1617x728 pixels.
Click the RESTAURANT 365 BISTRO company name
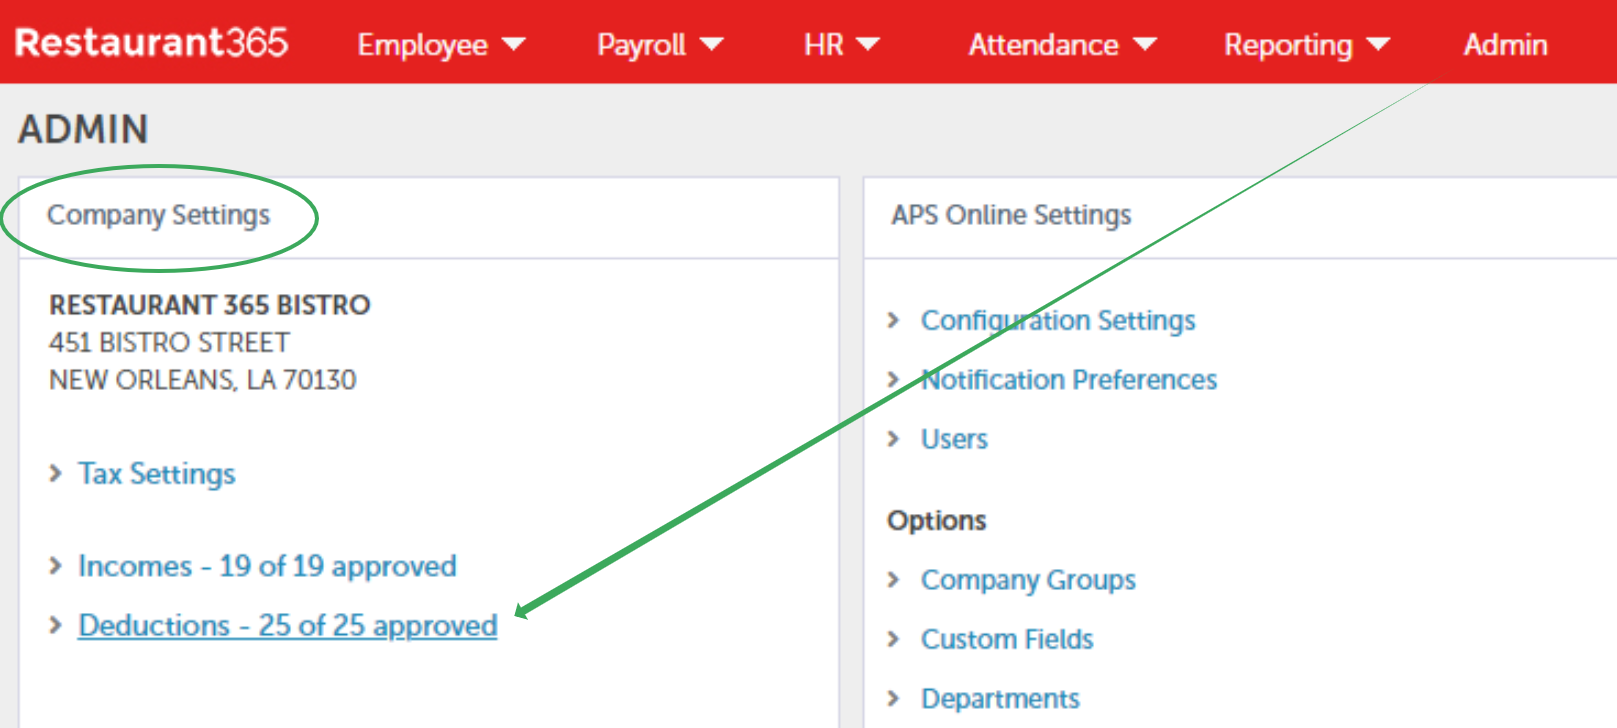point(210,305)
